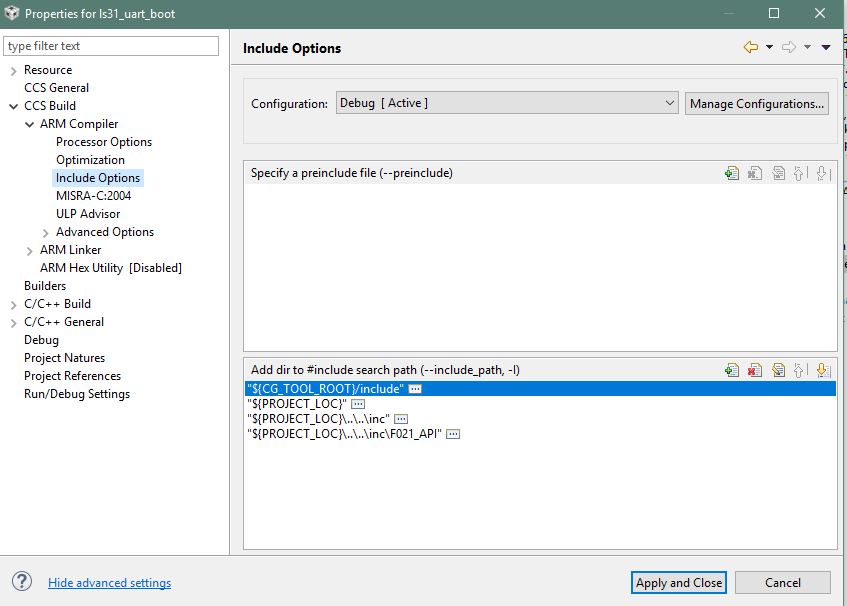
Task: Click Apply and Close
Action: pyautogui.click(x=678, y=582)
